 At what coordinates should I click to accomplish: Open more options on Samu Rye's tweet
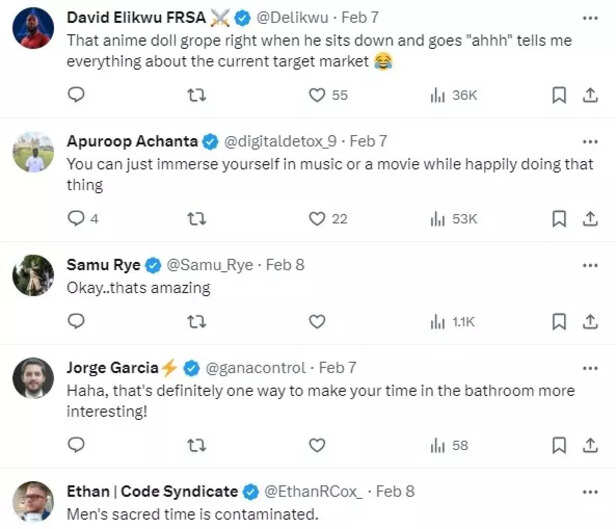point(589,265)
